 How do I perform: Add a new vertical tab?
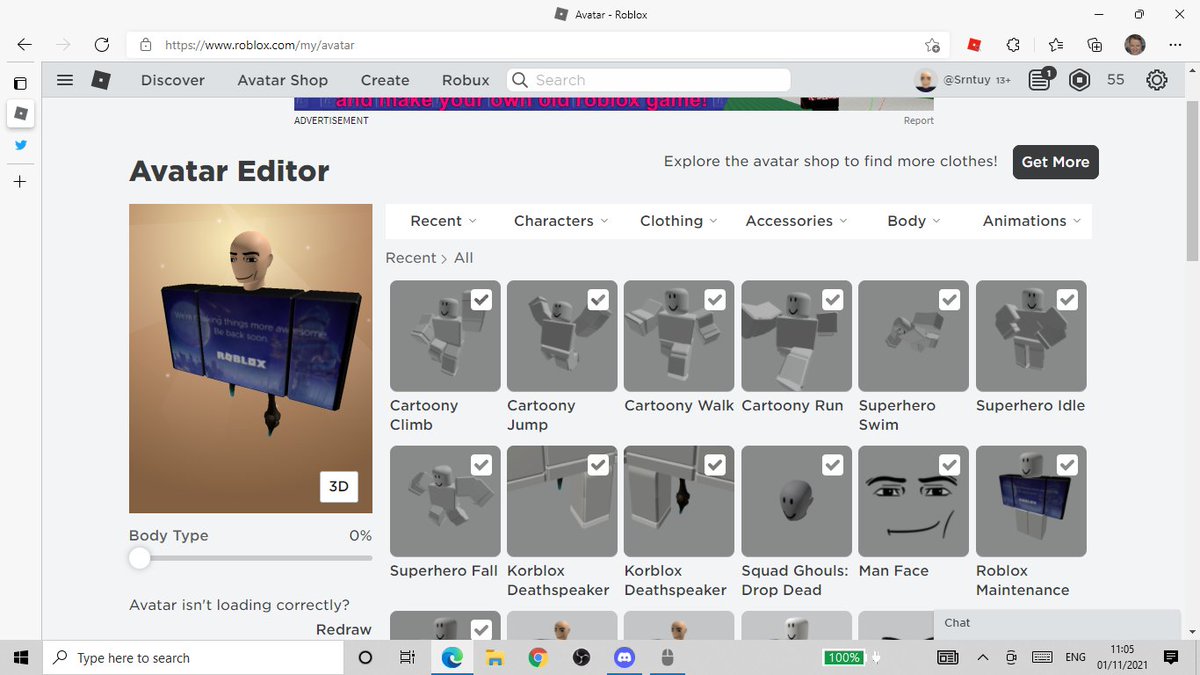(x=20, y=182)
